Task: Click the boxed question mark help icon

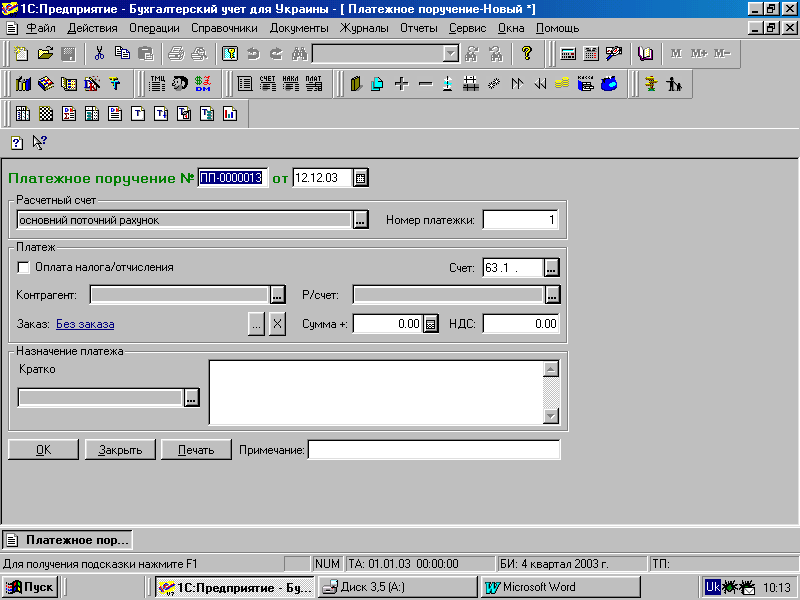Action: [x=17, y=142]
